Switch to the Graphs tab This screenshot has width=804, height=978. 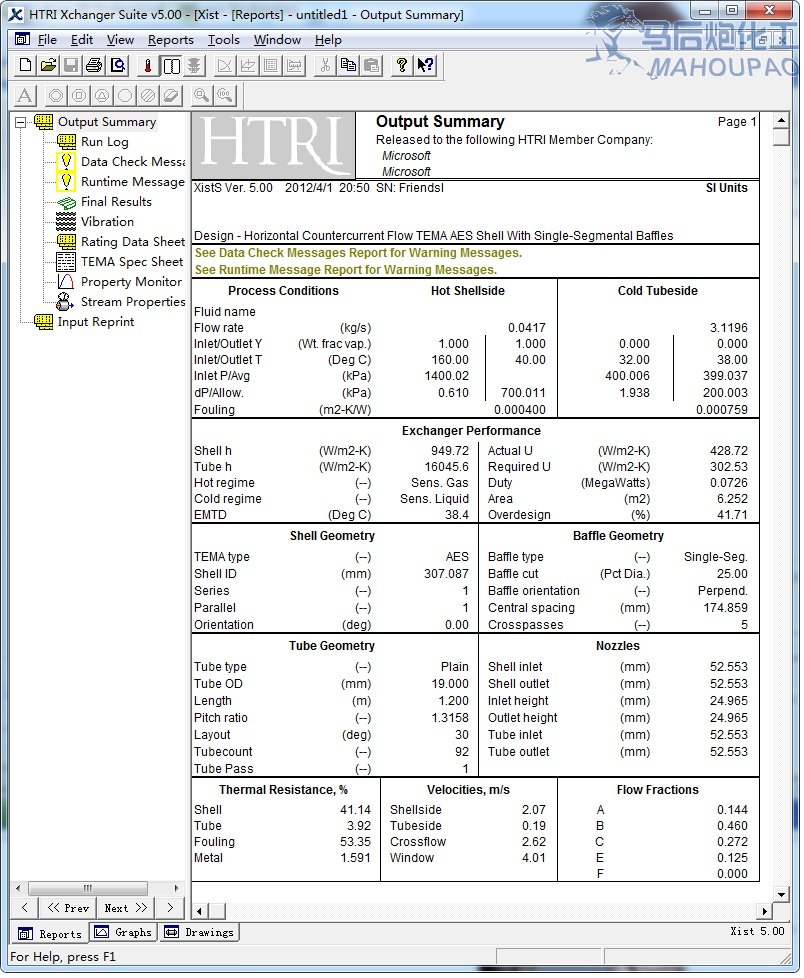point(123,932)
